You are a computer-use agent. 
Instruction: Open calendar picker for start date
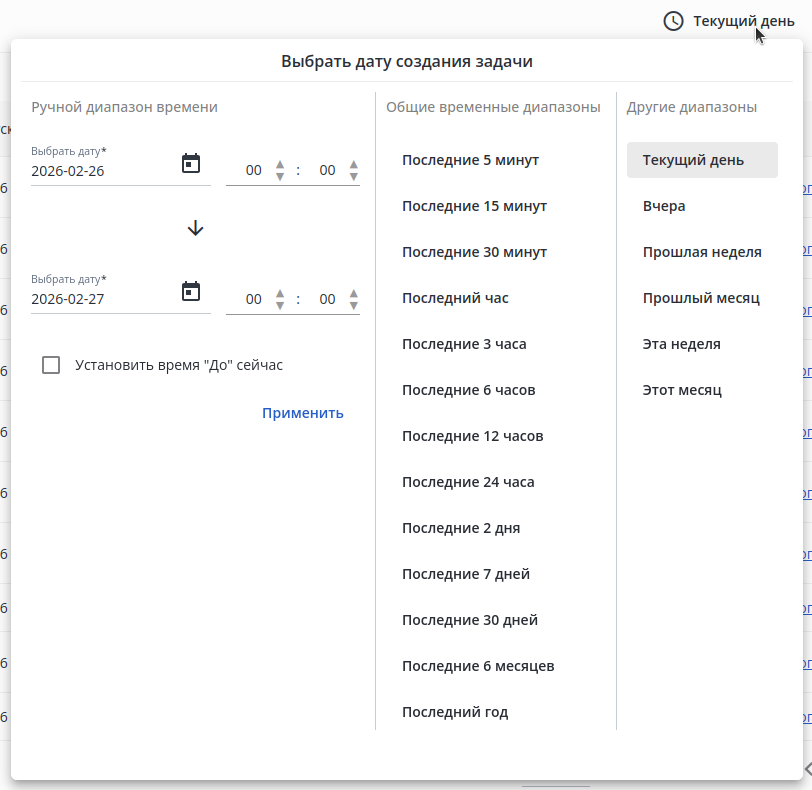tap(191, 163)
